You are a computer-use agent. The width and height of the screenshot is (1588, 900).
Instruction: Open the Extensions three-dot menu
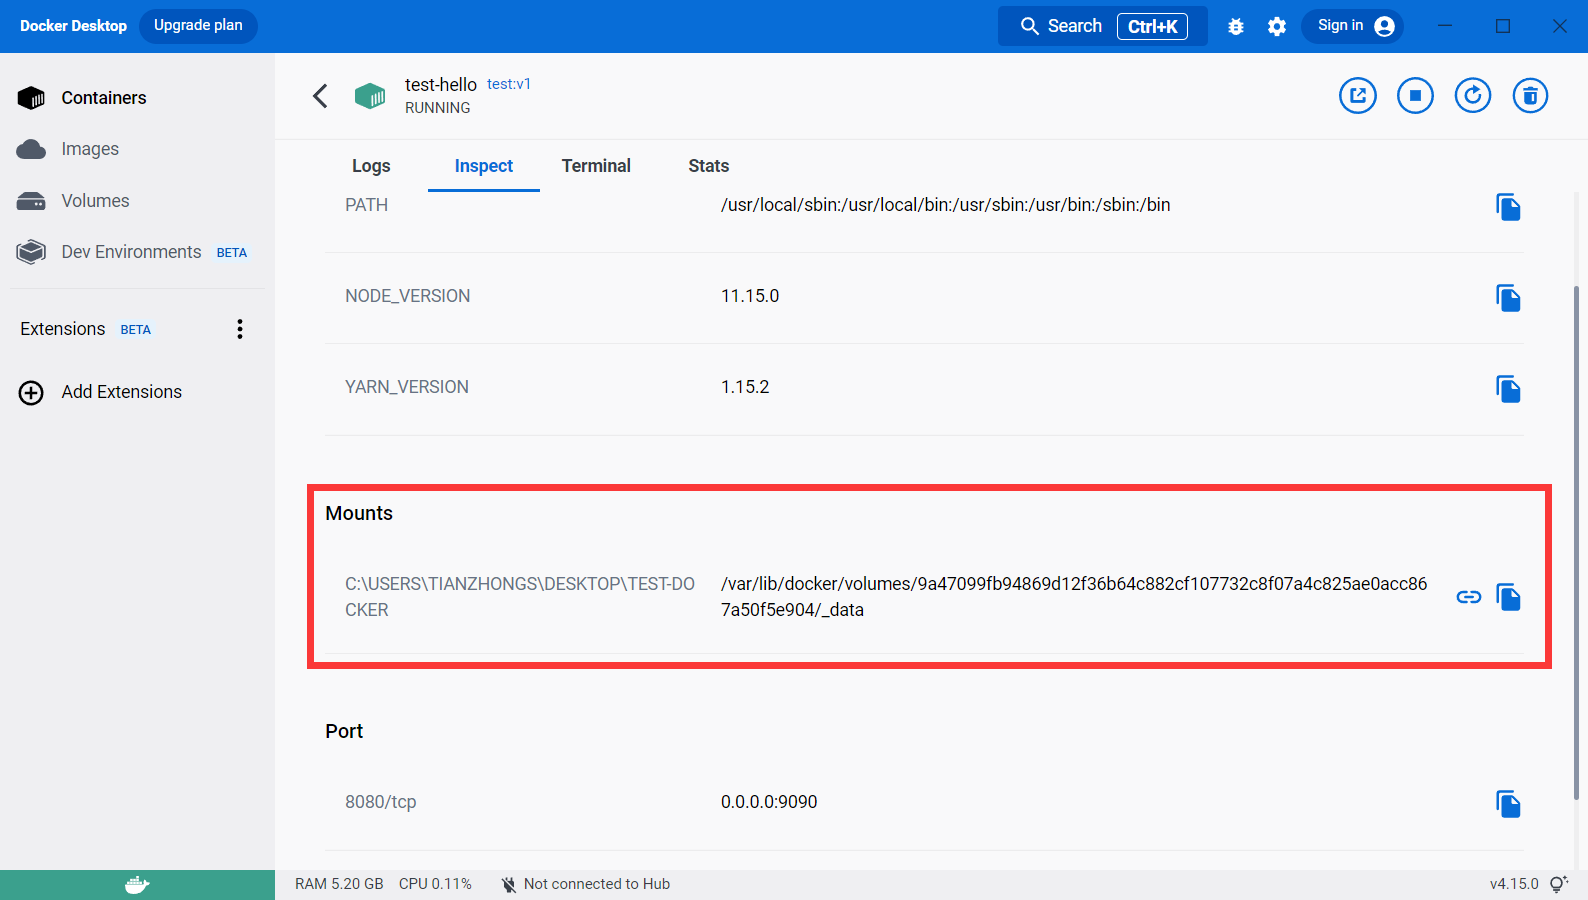pyautogui.click(x=240, y=329)
